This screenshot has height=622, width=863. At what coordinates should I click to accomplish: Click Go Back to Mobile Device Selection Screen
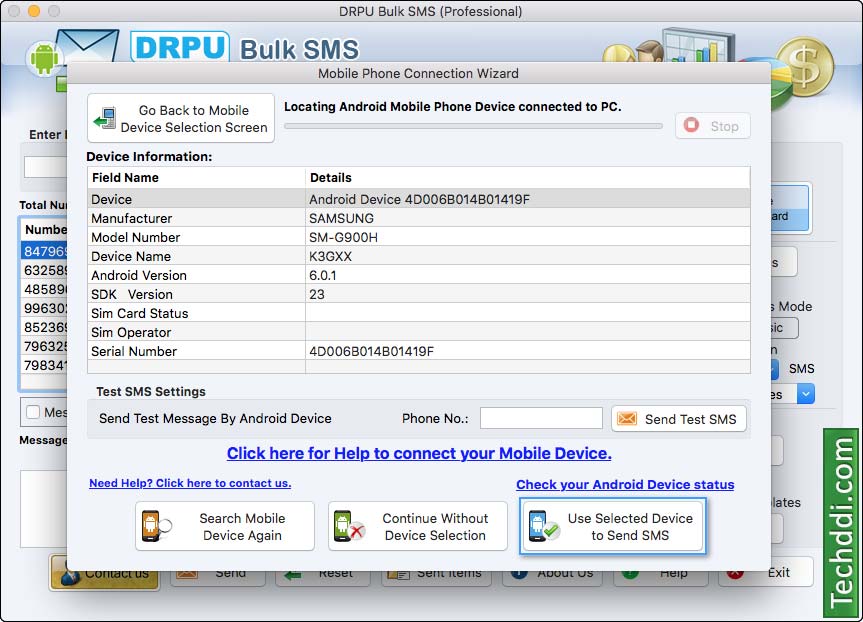181,118
